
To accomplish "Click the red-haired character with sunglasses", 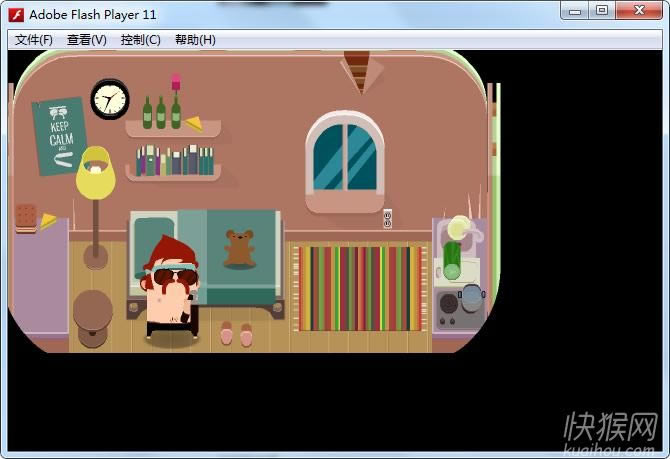I will 172,288.
